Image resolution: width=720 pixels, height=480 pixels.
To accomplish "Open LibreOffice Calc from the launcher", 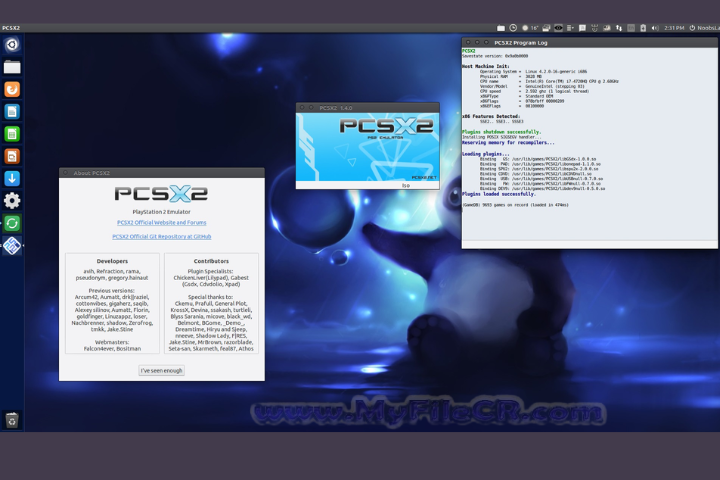I will point(12,134).
